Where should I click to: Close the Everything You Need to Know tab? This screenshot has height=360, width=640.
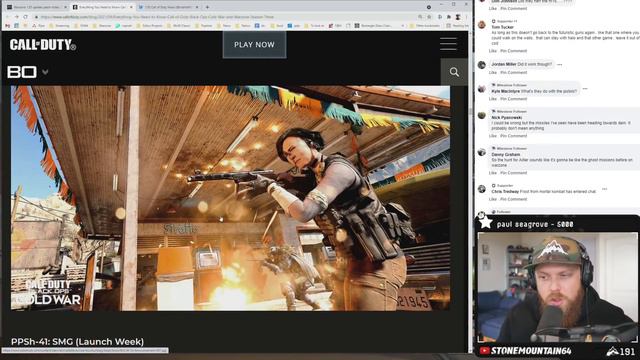pyautogui.click(x=131, y=7)
